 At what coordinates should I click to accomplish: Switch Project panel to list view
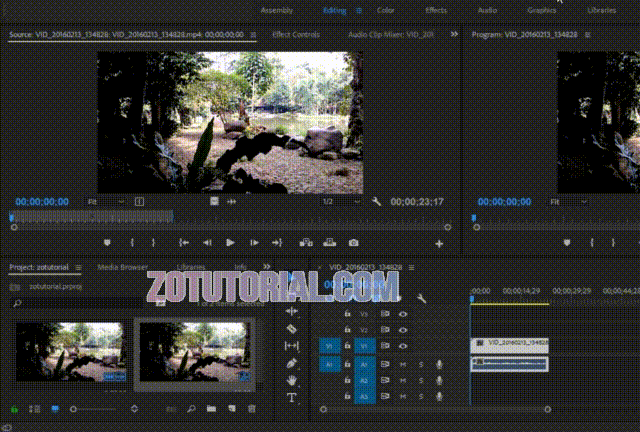point(34,409)
